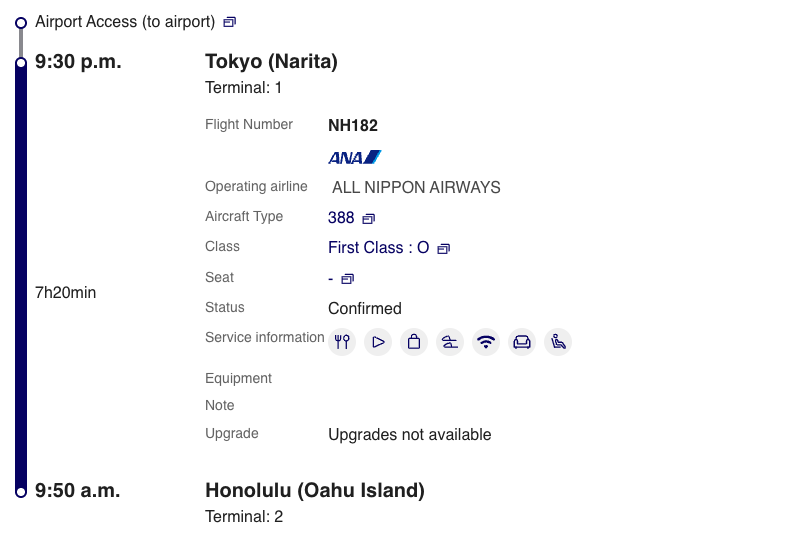
Task: Open Airport Access (to airport) link
Action: coord(125,22)
